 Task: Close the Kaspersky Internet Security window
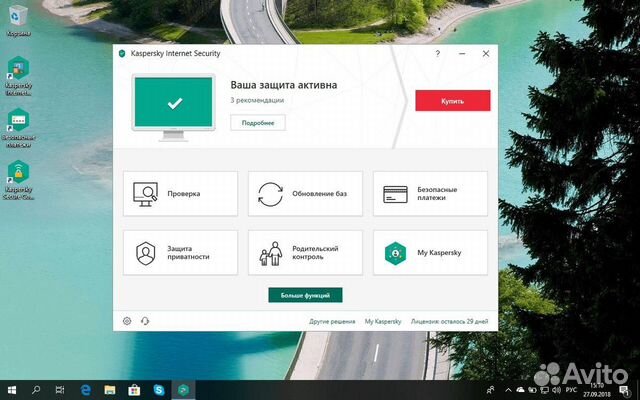[486, 53]
